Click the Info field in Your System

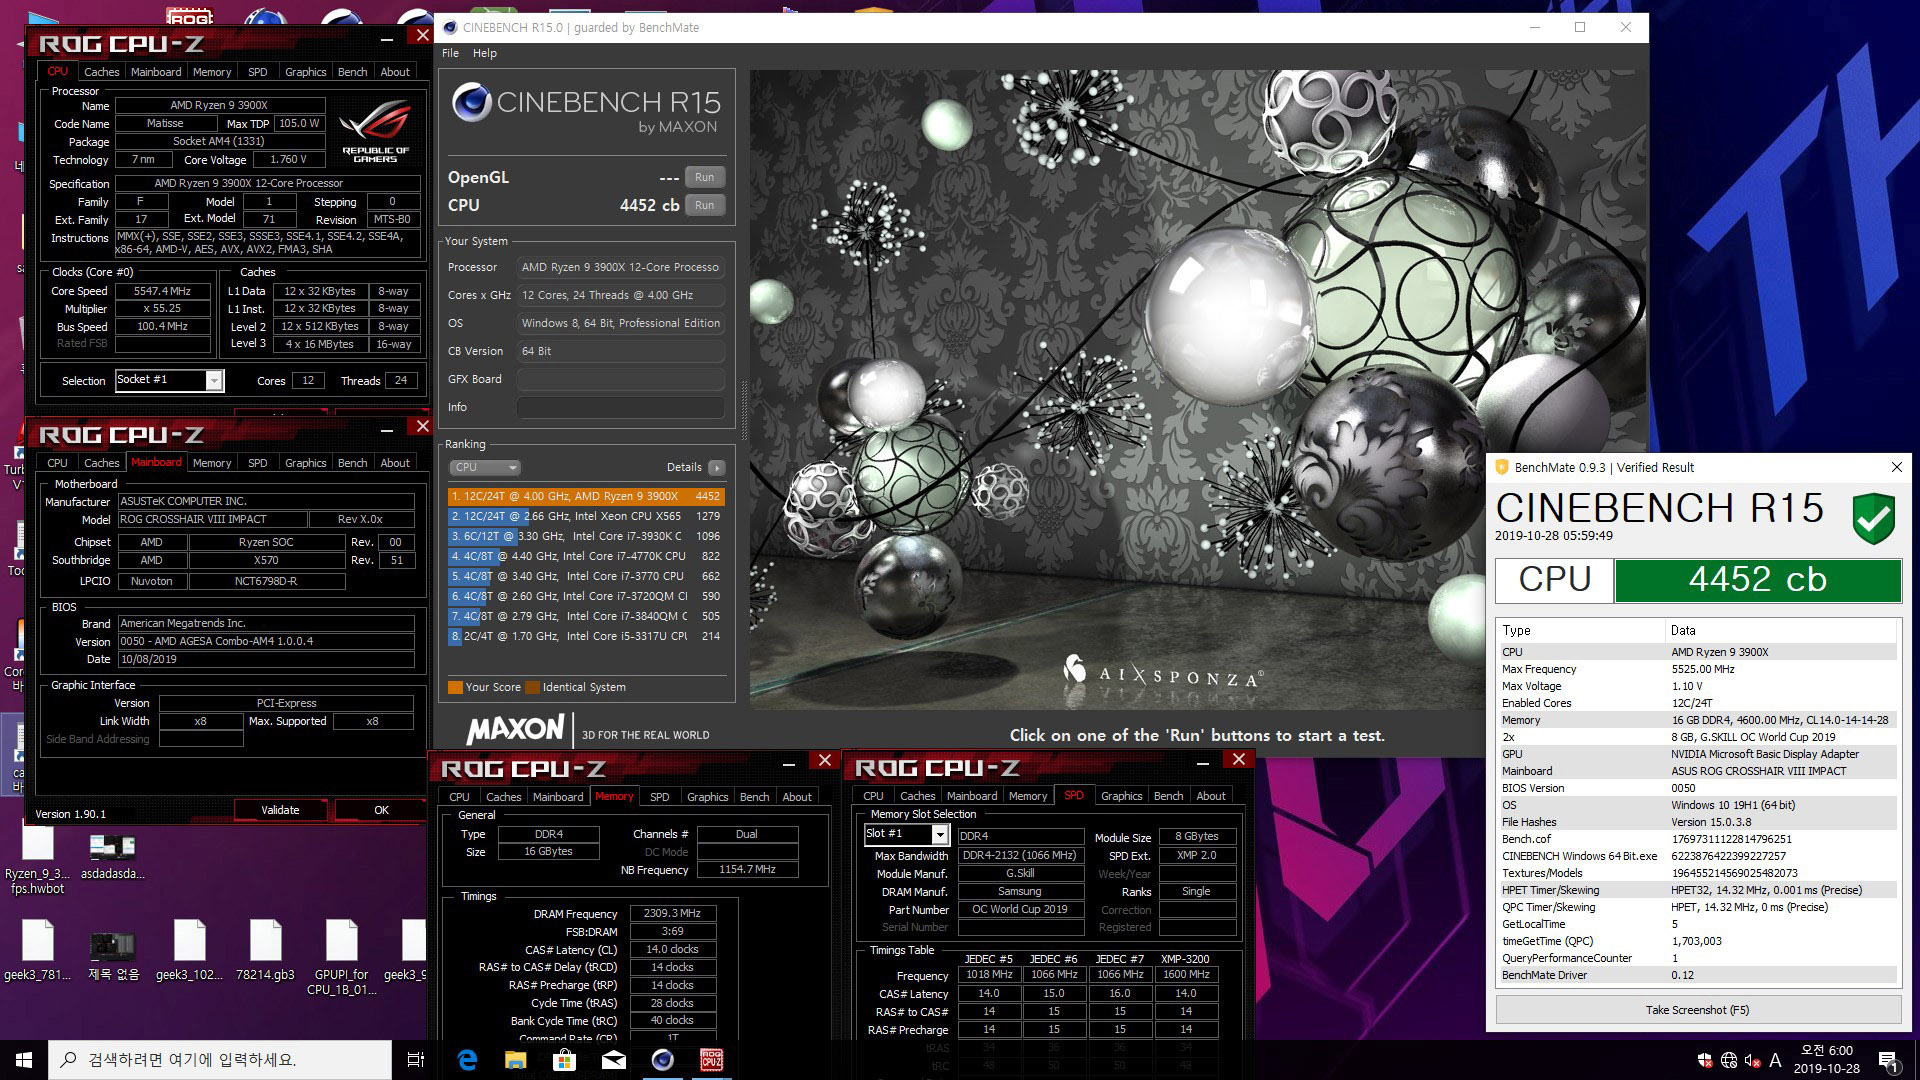pos(620,407)
